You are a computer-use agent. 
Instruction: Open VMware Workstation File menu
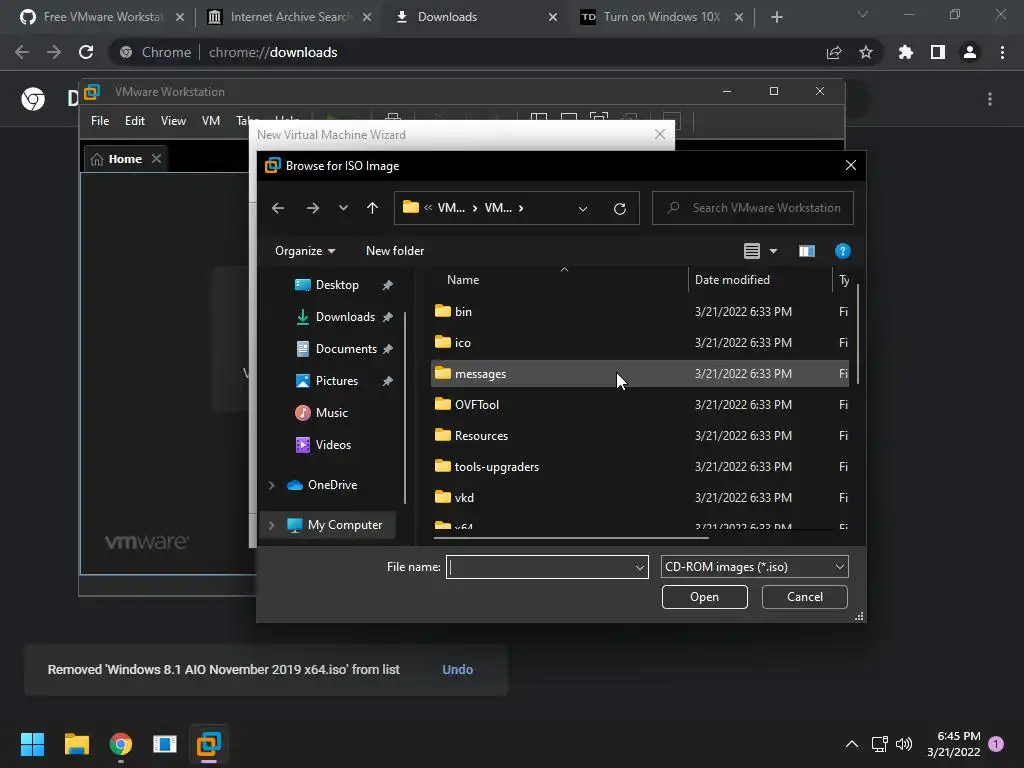(x=100, y=121)
